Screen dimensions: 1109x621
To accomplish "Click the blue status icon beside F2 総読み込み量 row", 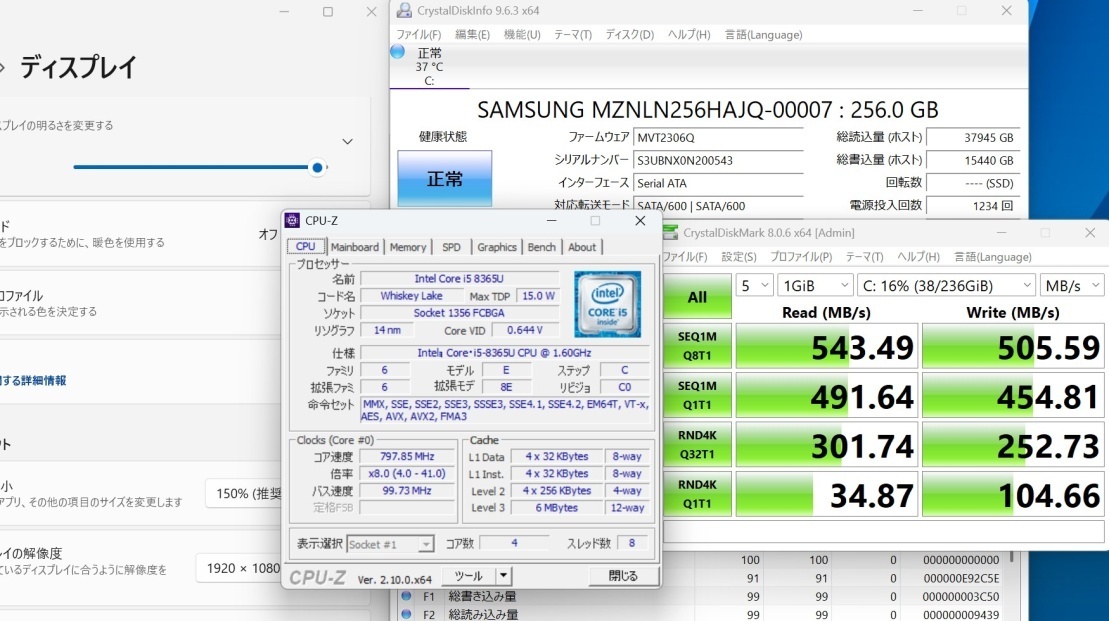I will [406, 614].
